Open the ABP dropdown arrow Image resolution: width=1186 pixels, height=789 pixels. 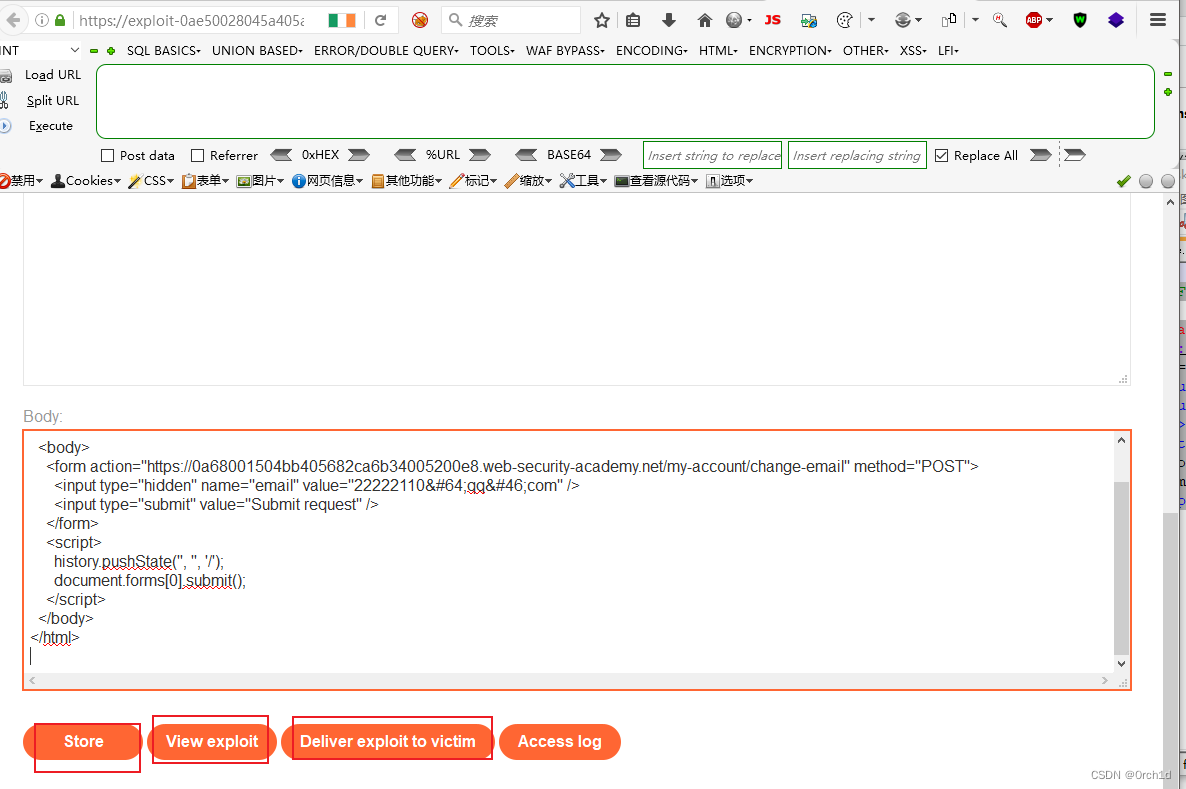tap(1050, 20)
